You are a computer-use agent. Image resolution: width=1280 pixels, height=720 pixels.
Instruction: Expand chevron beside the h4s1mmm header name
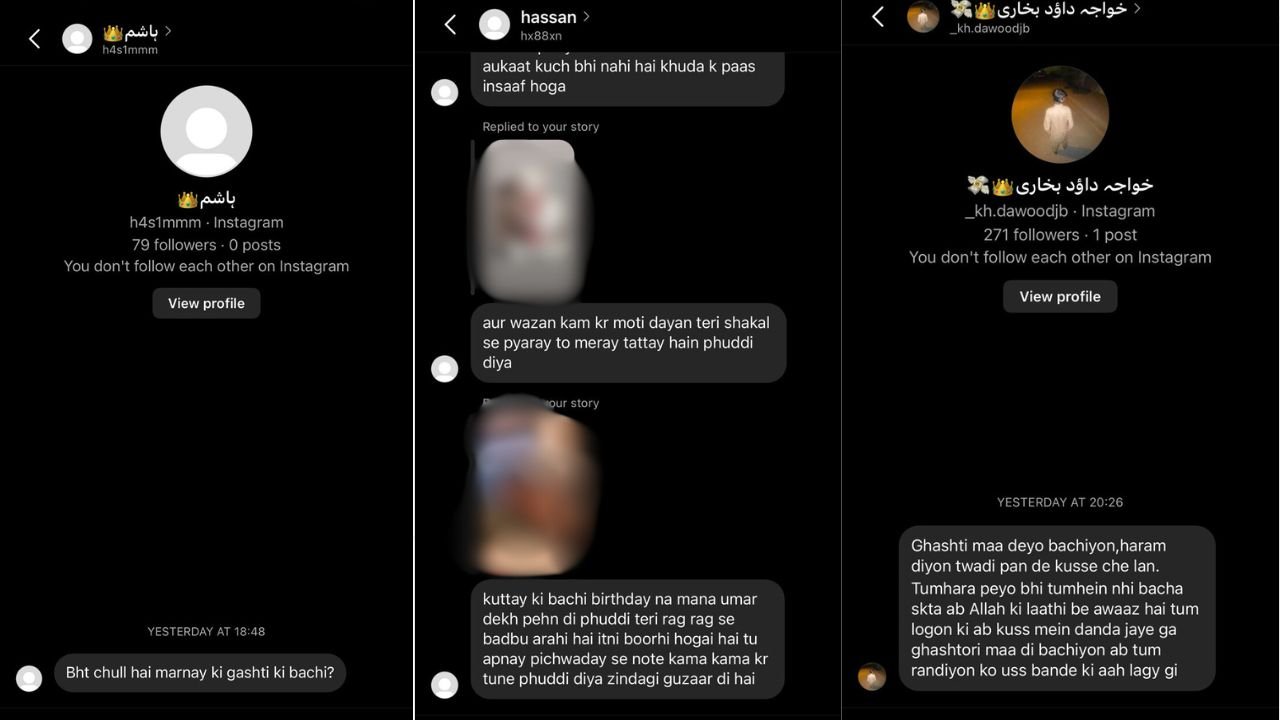[x=168, y=31]
